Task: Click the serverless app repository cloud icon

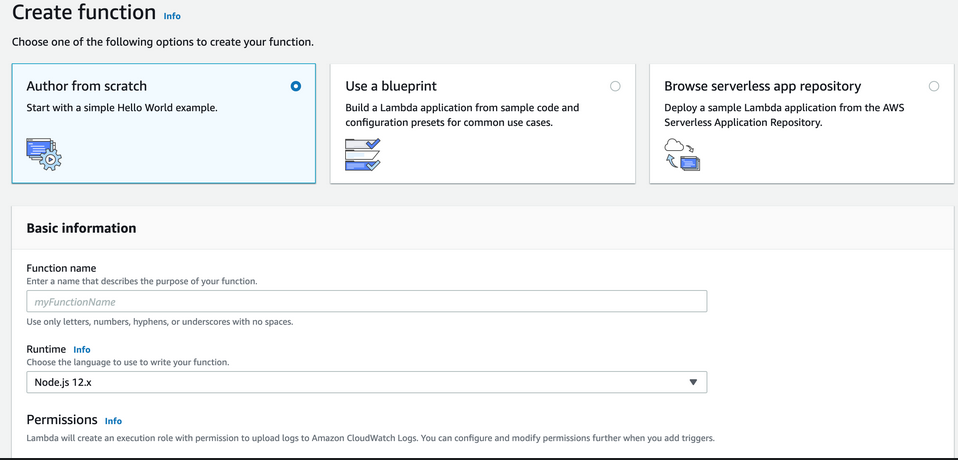Action: pos(682,154)
